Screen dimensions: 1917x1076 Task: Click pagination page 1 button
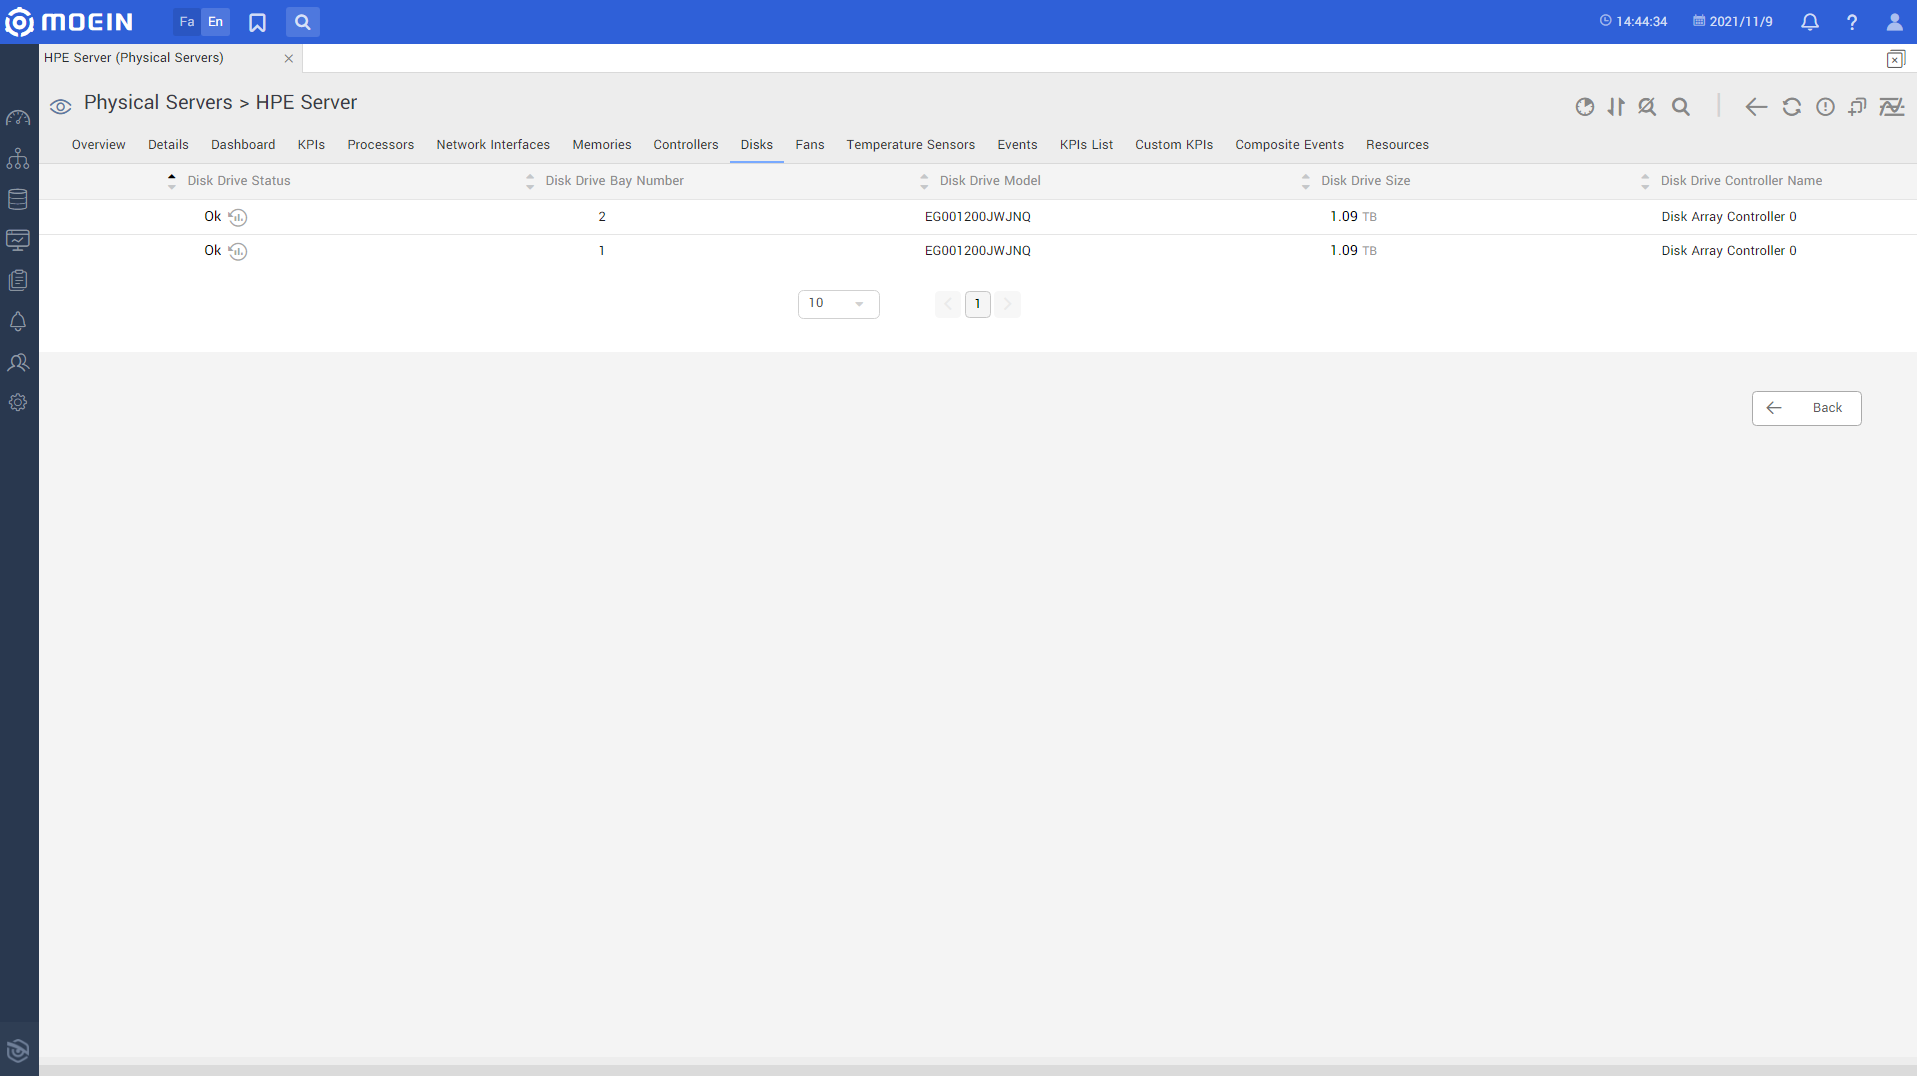point(978,304)
